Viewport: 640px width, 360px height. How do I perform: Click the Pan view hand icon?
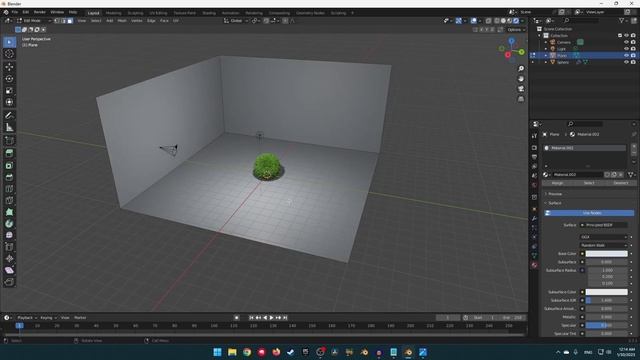(x=521, y=79)
